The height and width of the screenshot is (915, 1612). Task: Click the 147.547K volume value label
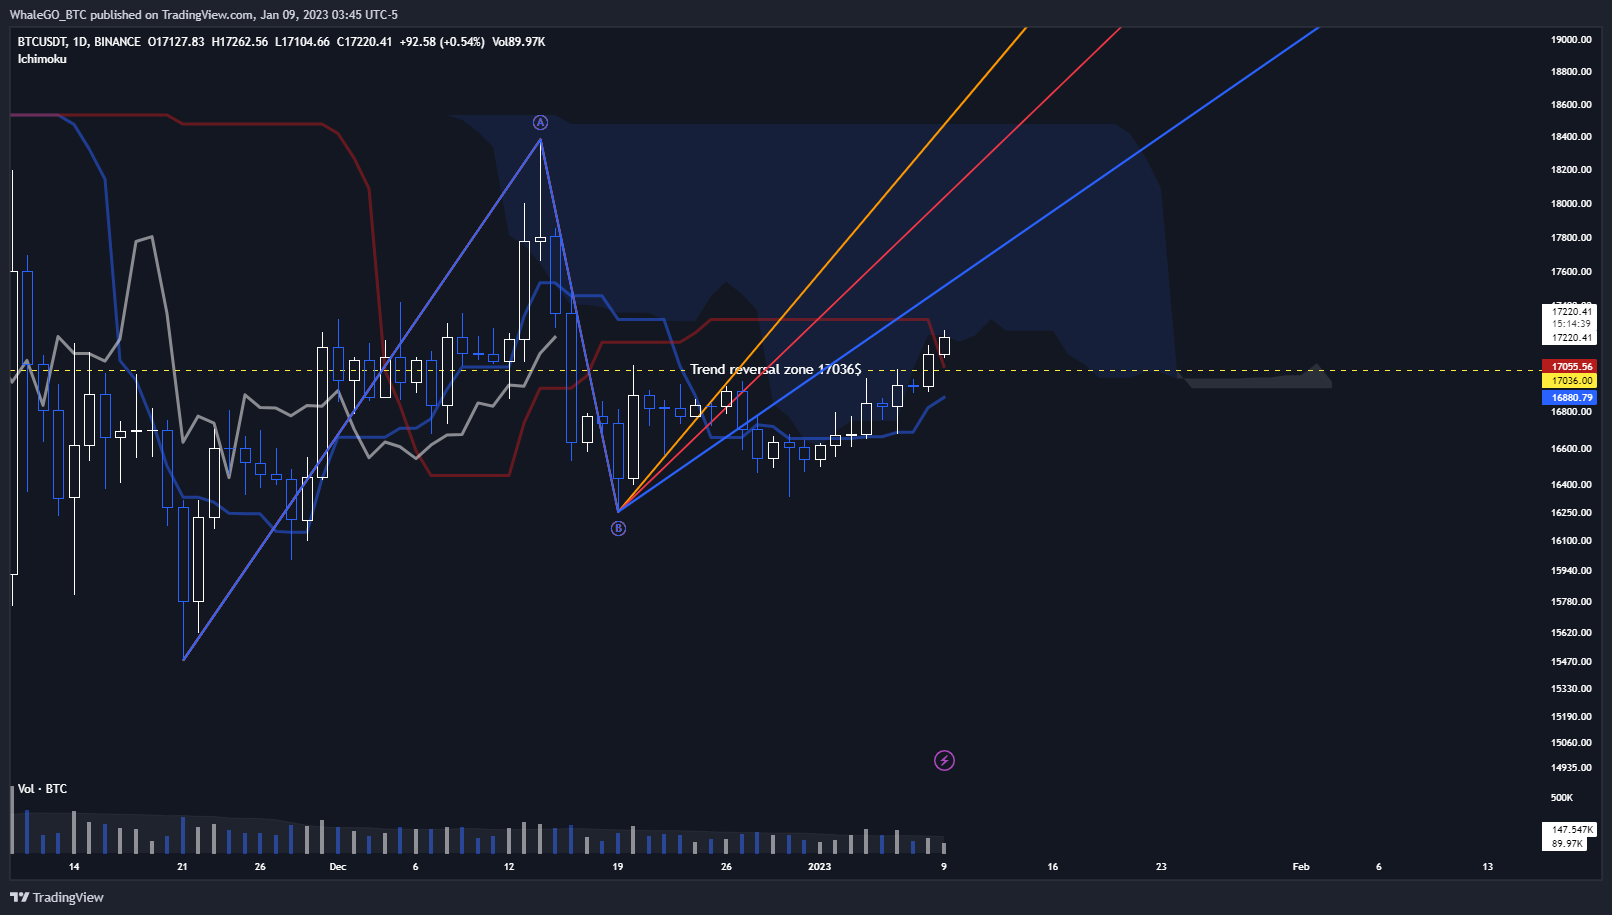click(1571, 830)
